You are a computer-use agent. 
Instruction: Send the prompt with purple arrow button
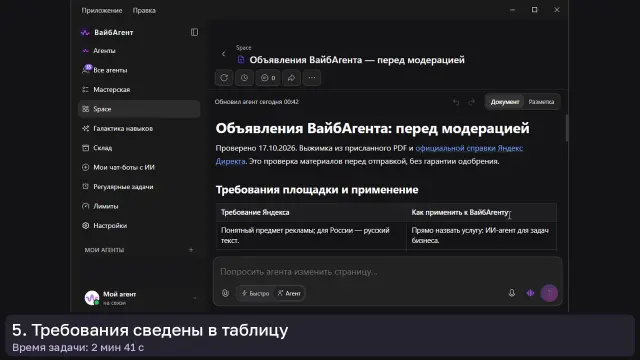point(549,293)
